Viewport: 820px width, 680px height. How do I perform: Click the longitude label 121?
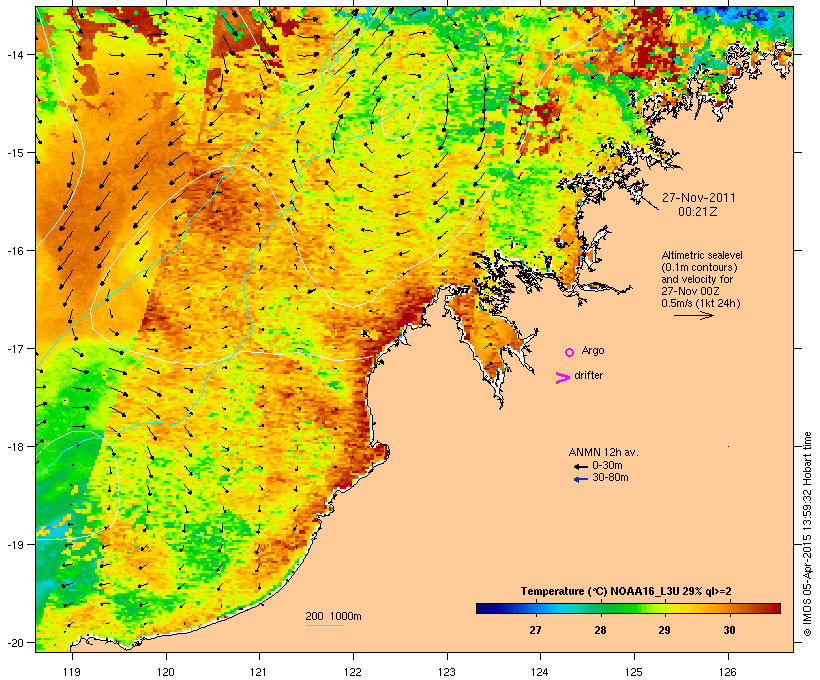click(x=259, y=672)
